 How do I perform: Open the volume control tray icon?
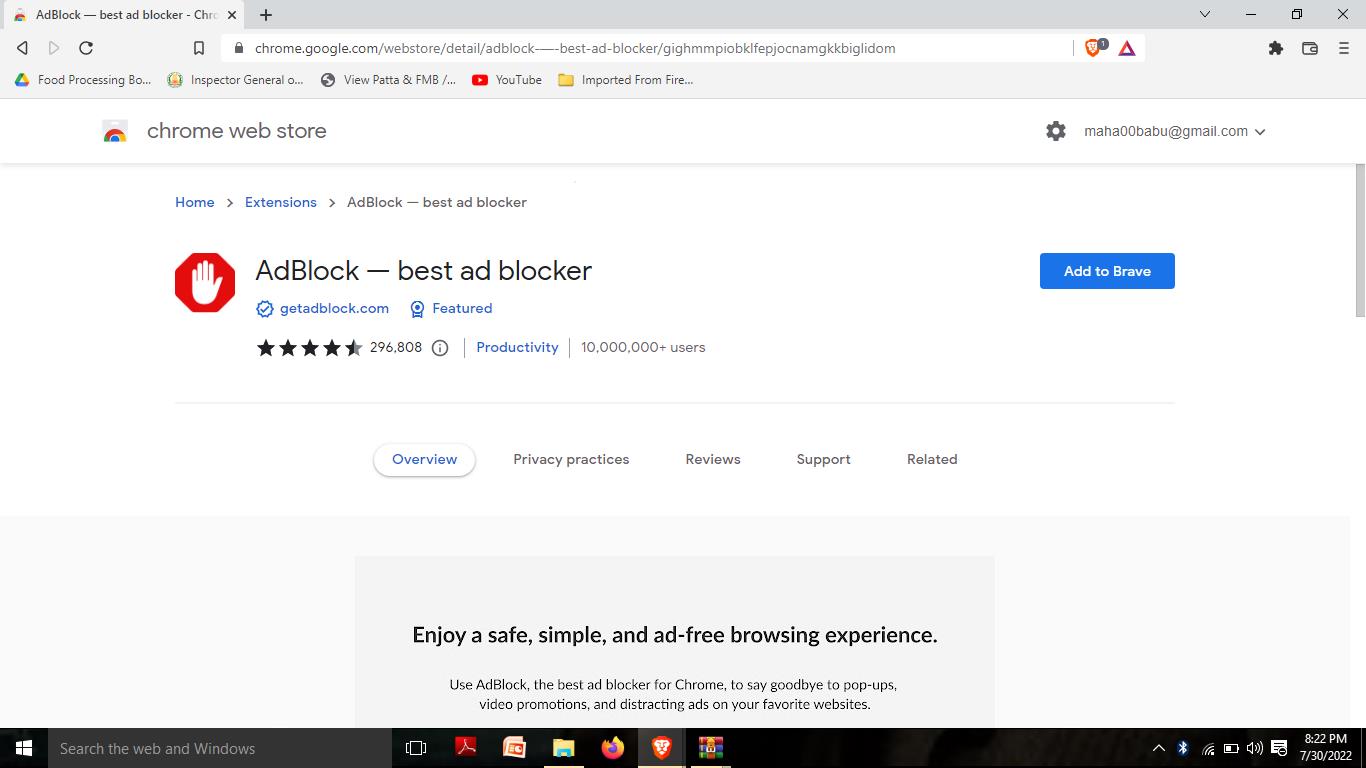click(x=1255, y=748)
